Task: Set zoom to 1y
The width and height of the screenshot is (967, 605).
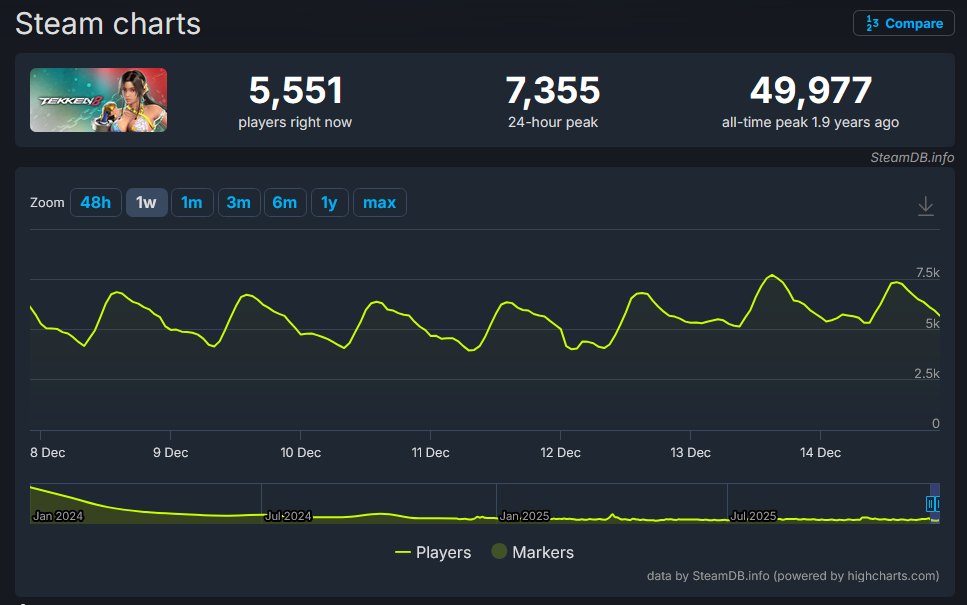Action: [329, 202]
